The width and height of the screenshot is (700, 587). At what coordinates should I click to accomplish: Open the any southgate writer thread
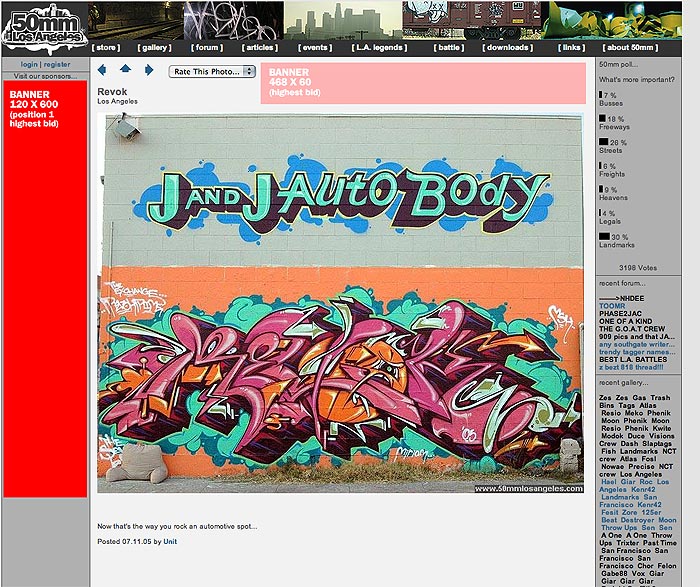(x=637, y=344)
